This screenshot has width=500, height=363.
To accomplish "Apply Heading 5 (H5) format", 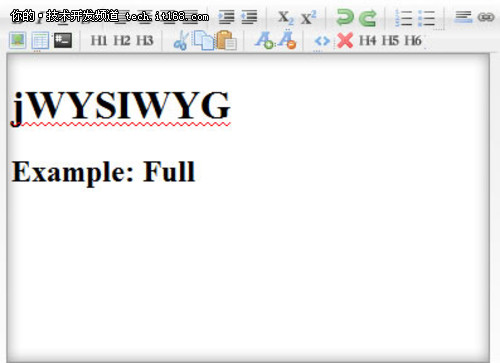I will [390, 41].
